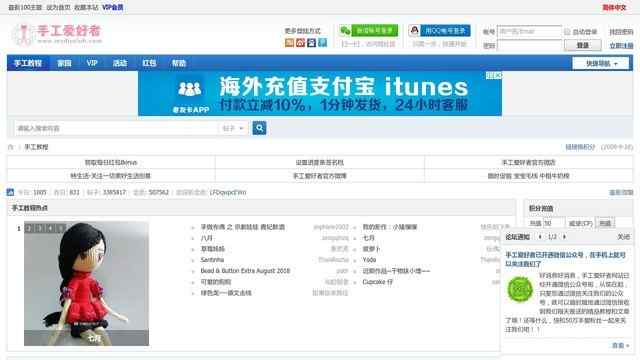The height and width of the screenshot is (360, 640).
Task: Expand the 查看 link at notice bottom
Action: (620, 345)
